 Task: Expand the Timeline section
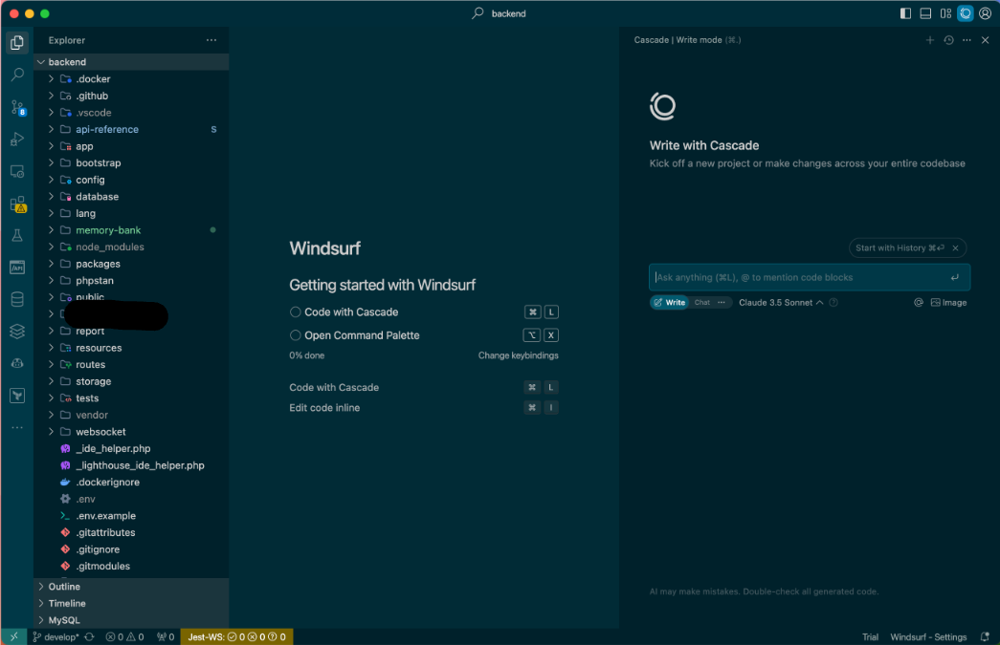[131, 604]
